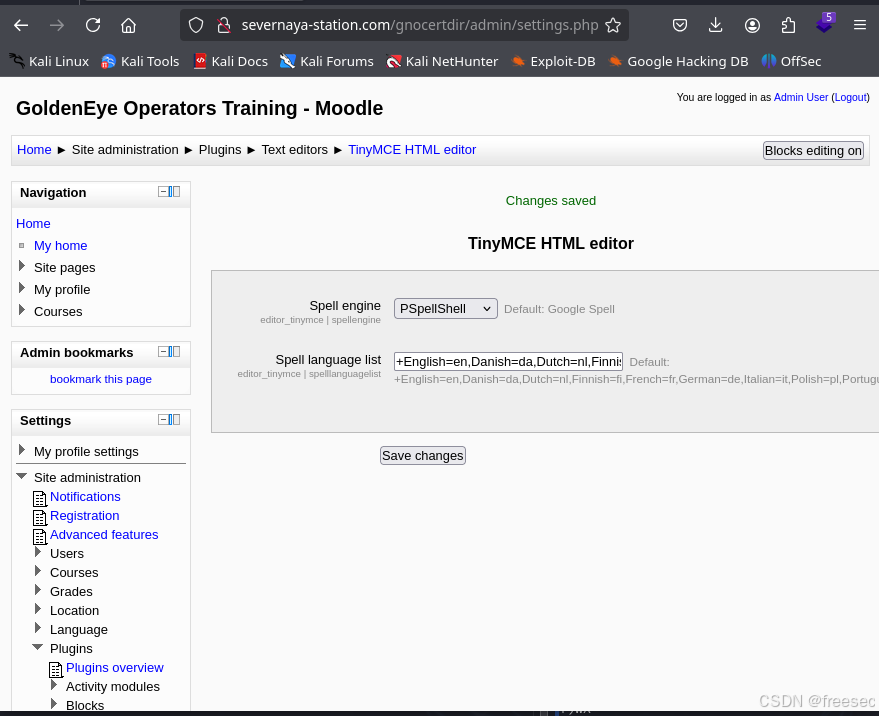Viewport: 879px width, 716px height.
Task: Open the Kali NetHunter bookmark
Action: click(x=442, y=61)
